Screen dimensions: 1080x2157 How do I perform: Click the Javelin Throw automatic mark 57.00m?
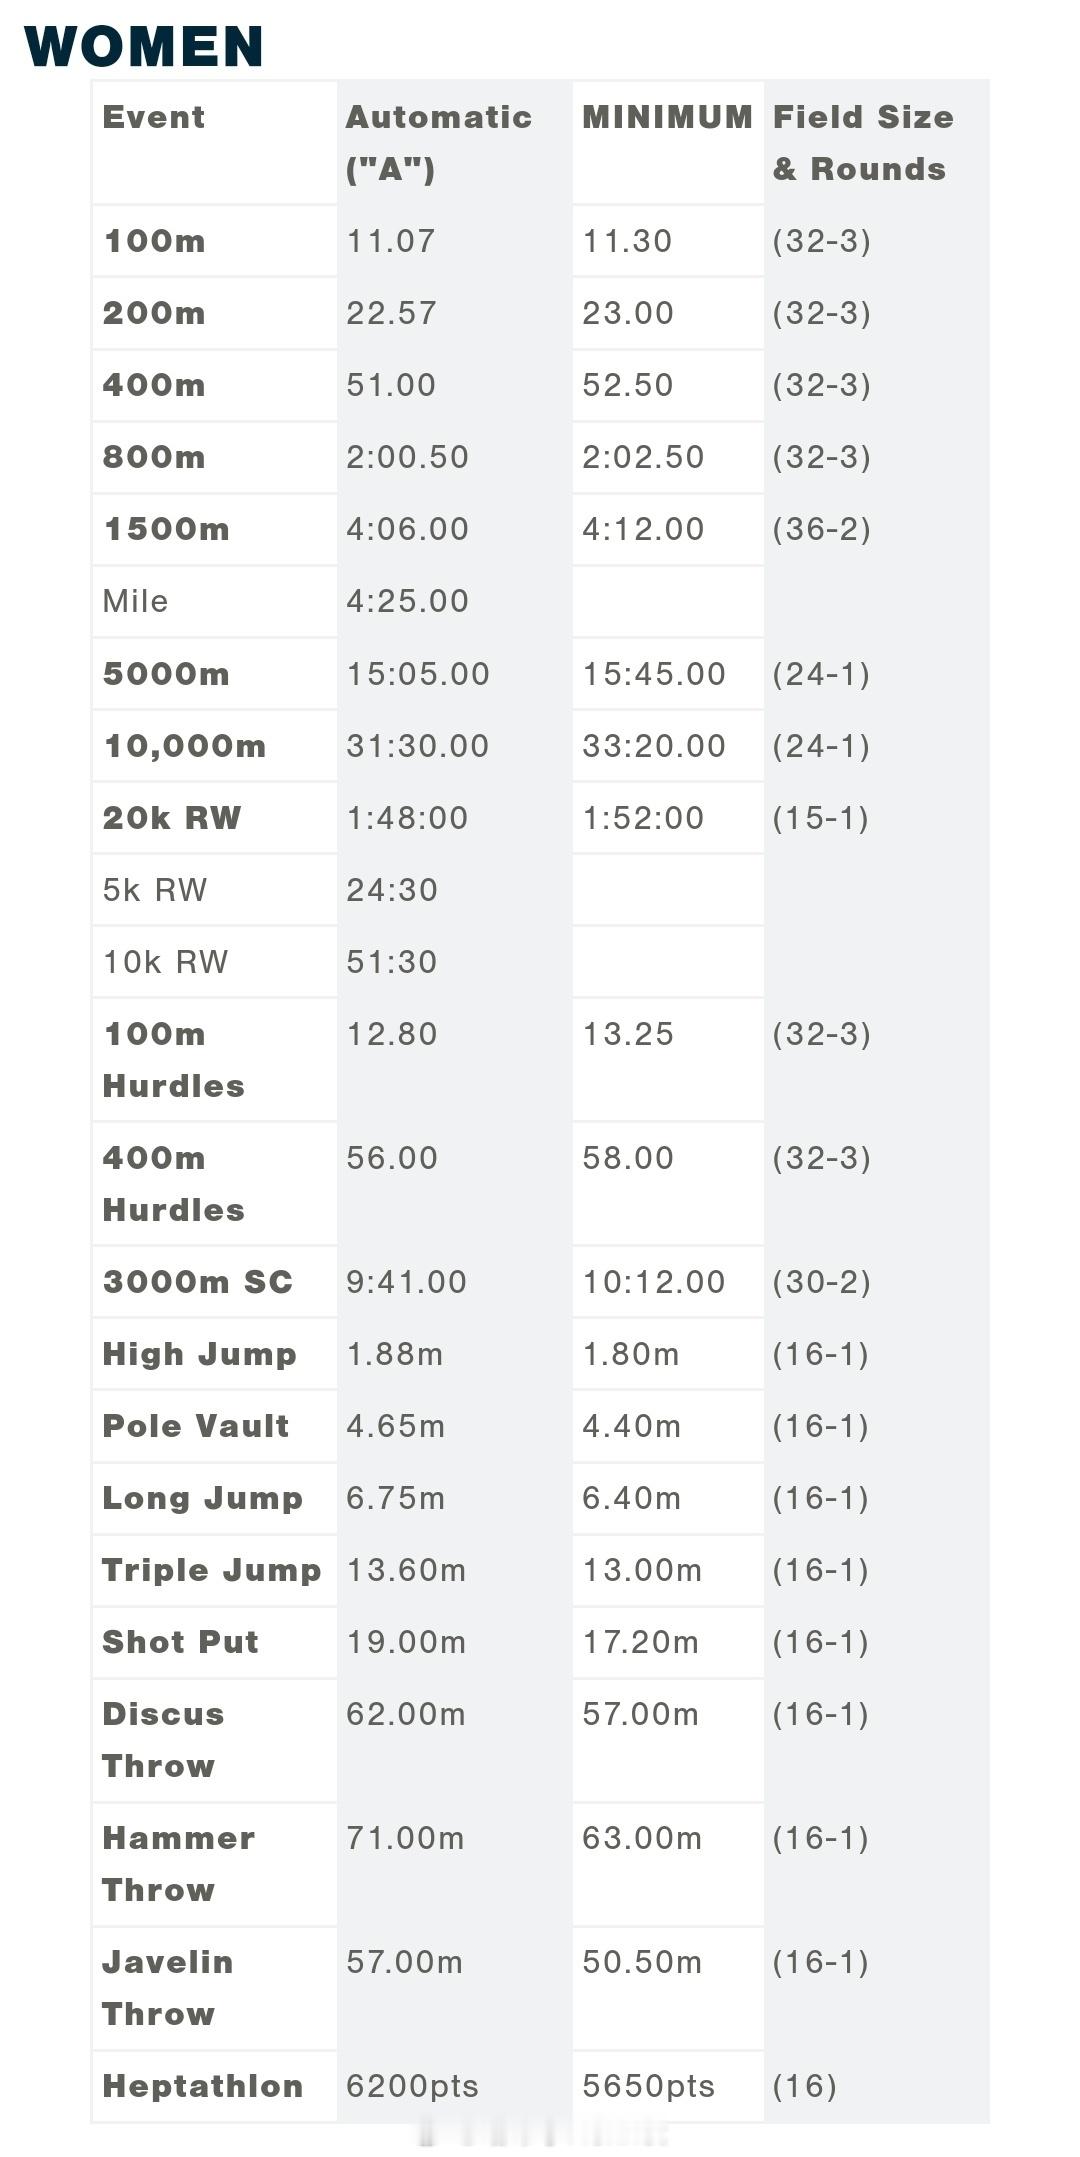(x=404, y=1962)
